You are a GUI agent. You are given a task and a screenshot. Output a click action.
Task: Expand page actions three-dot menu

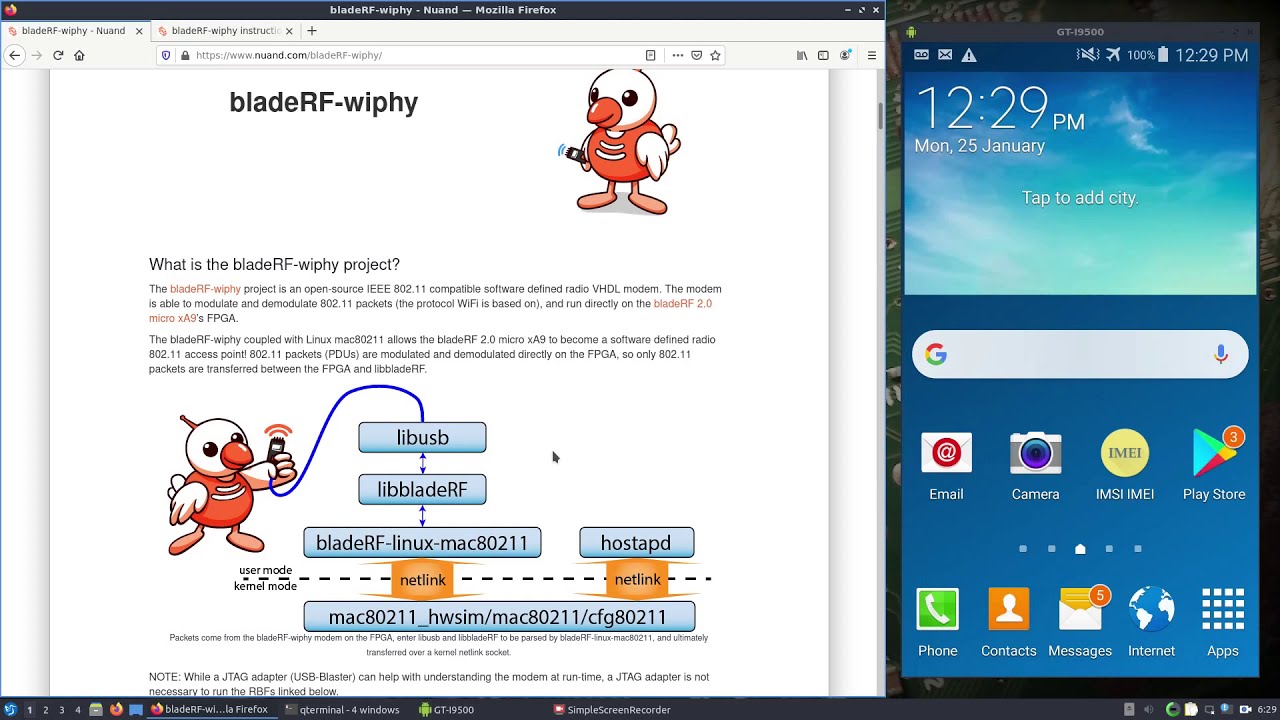677,55
